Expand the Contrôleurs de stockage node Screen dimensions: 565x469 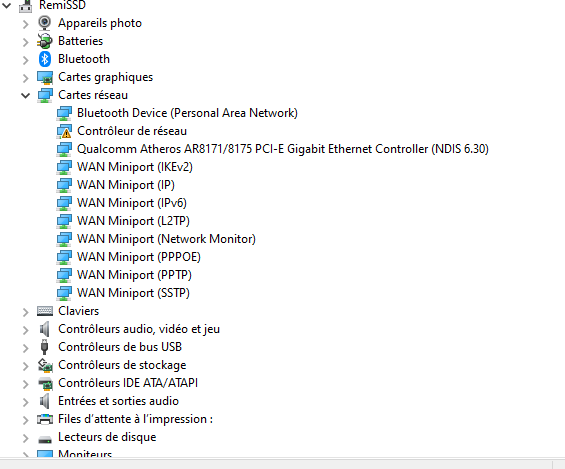click(x=25, y=366)
